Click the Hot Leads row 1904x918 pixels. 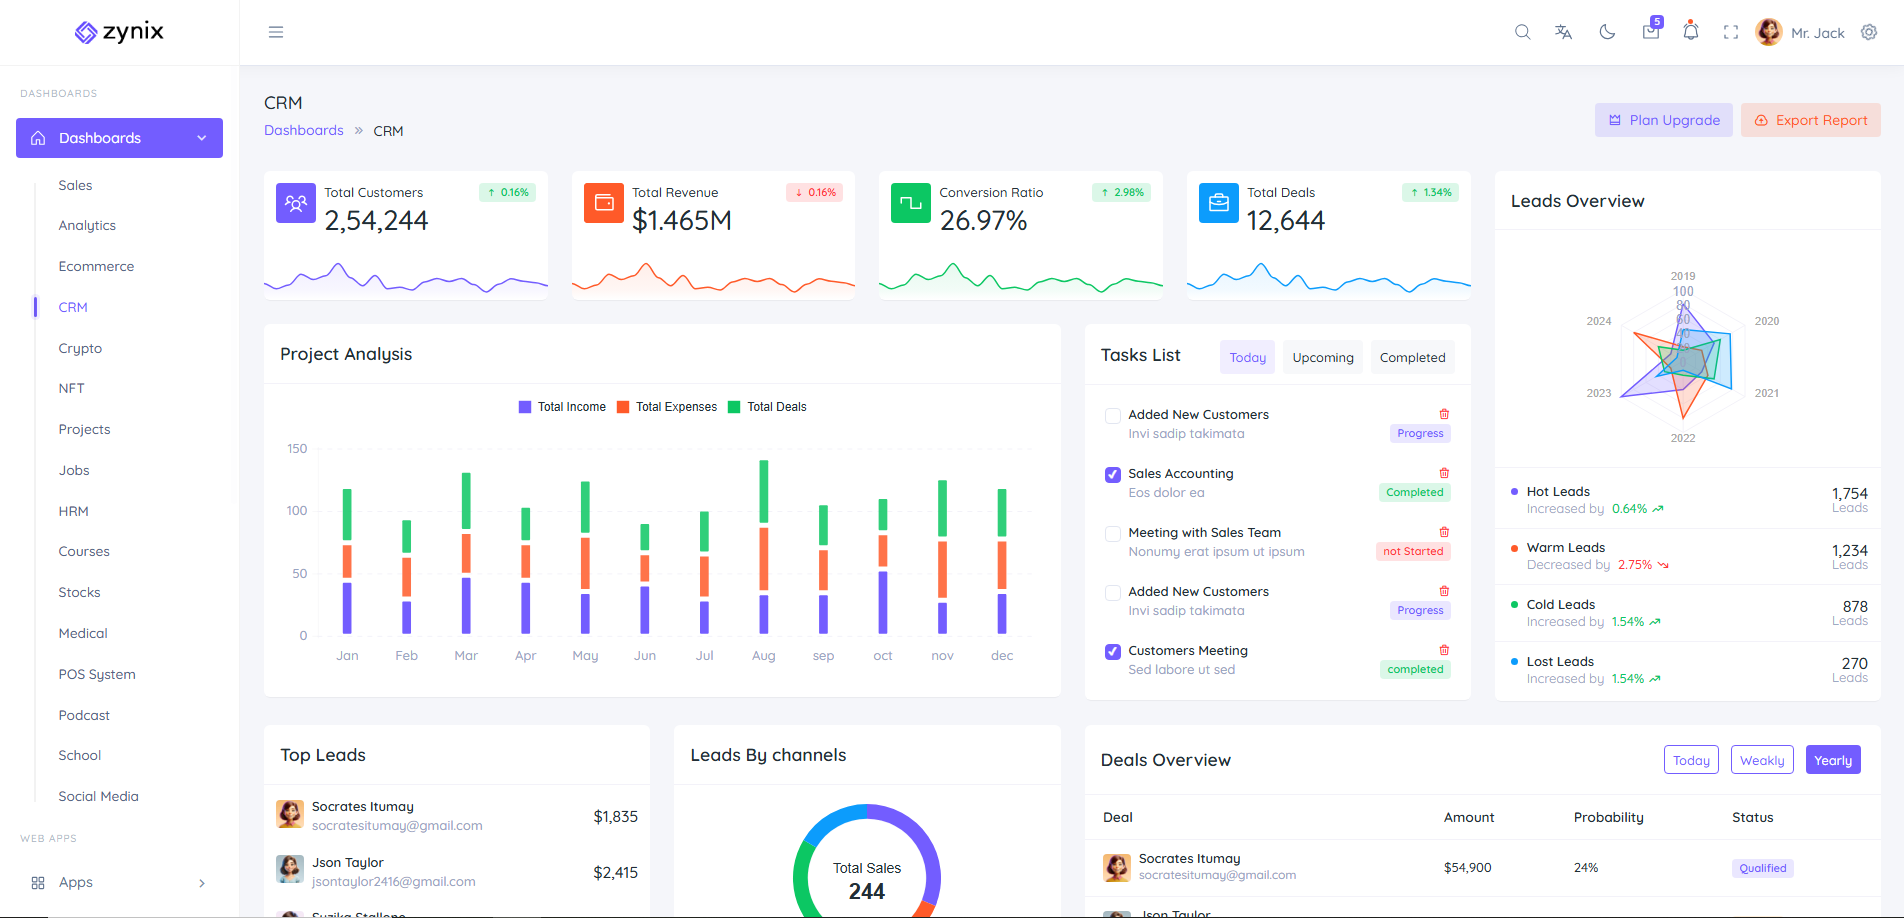click(x=1688, y=500)
